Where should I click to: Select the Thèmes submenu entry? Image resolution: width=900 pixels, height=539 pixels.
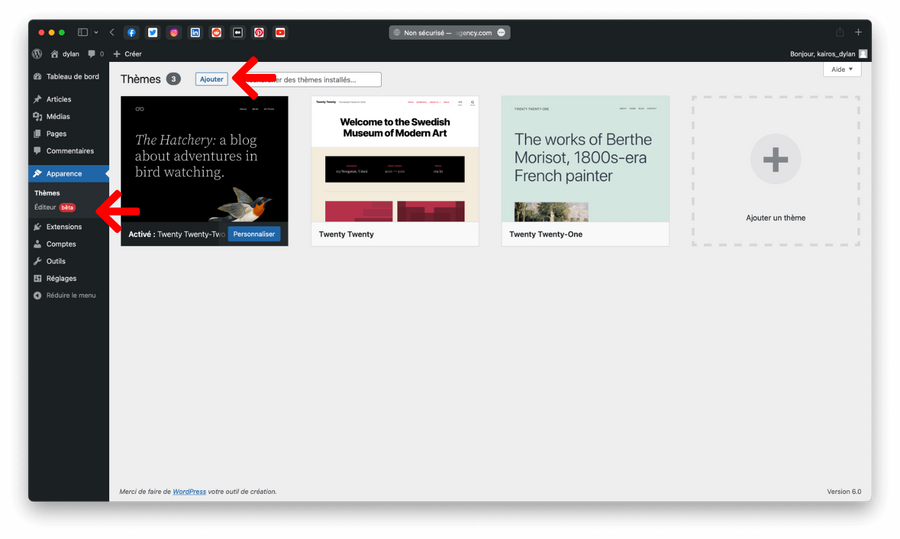coord(47,193)
